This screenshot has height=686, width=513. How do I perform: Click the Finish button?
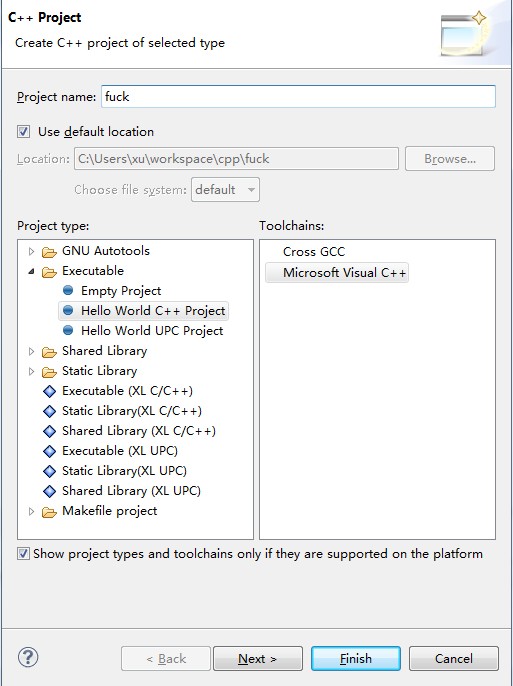click(356, 658)
